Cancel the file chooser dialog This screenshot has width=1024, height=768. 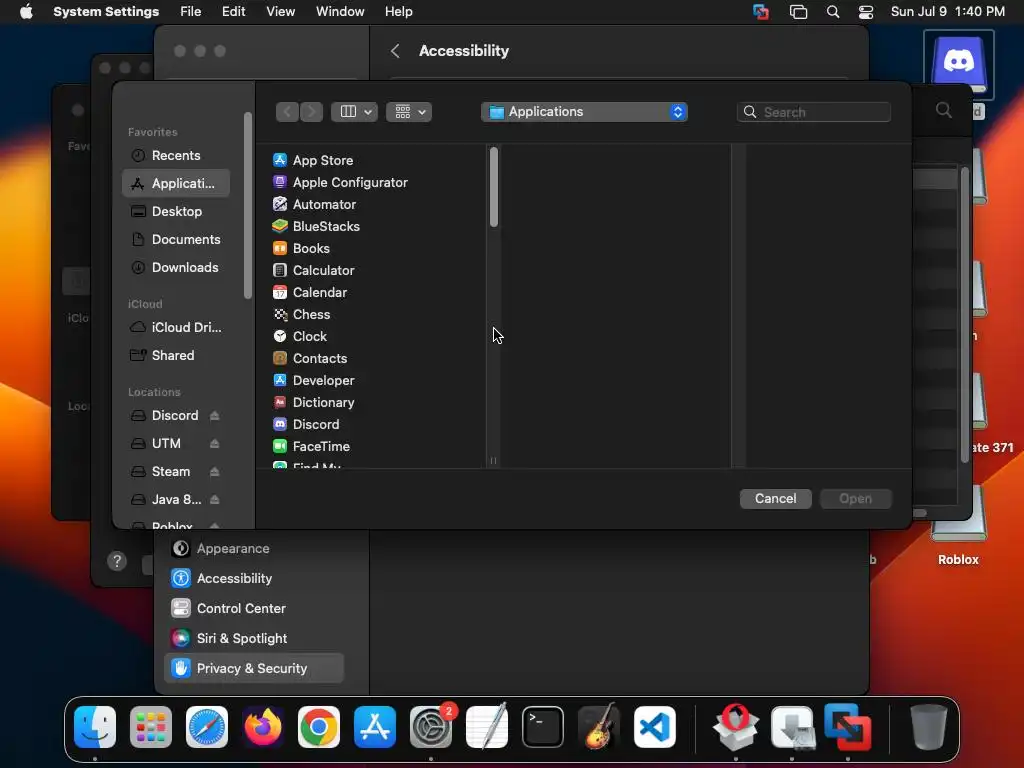click(775, 498)
